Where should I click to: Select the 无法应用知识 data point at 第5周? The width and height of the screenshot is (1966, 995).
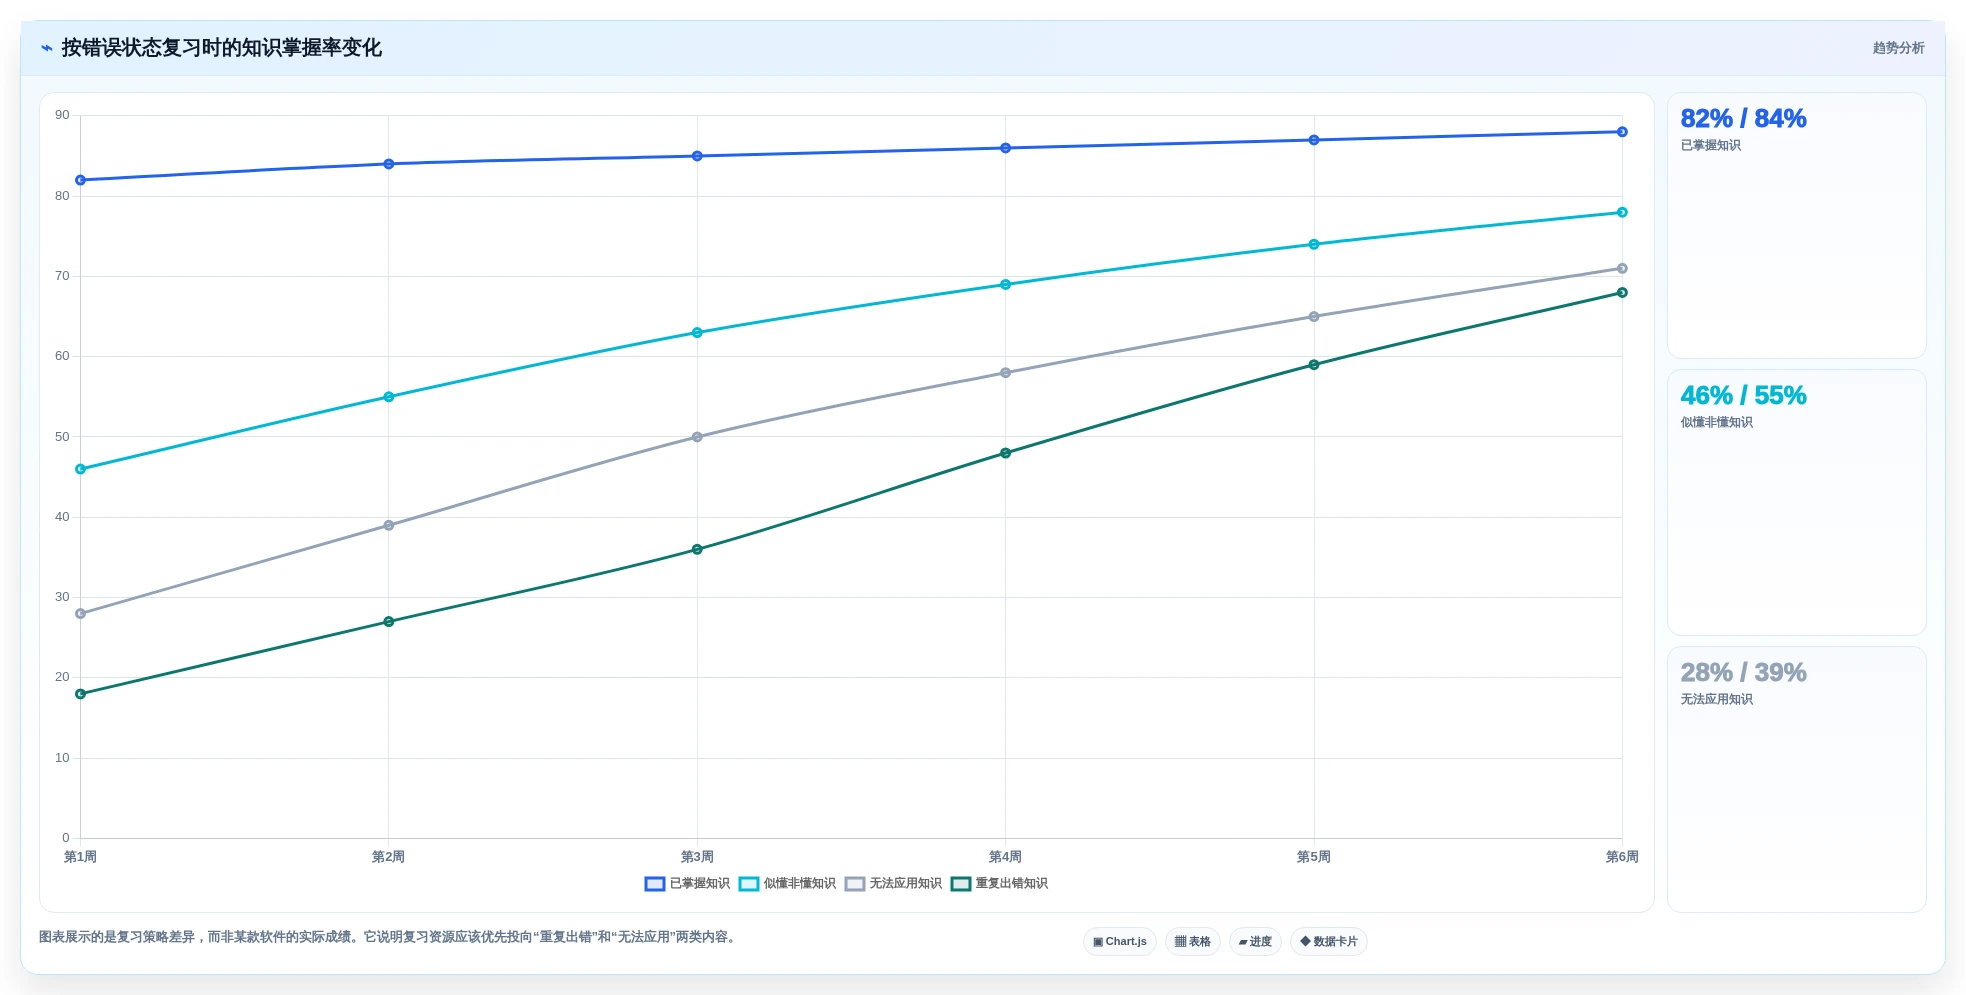(1314, 317)
